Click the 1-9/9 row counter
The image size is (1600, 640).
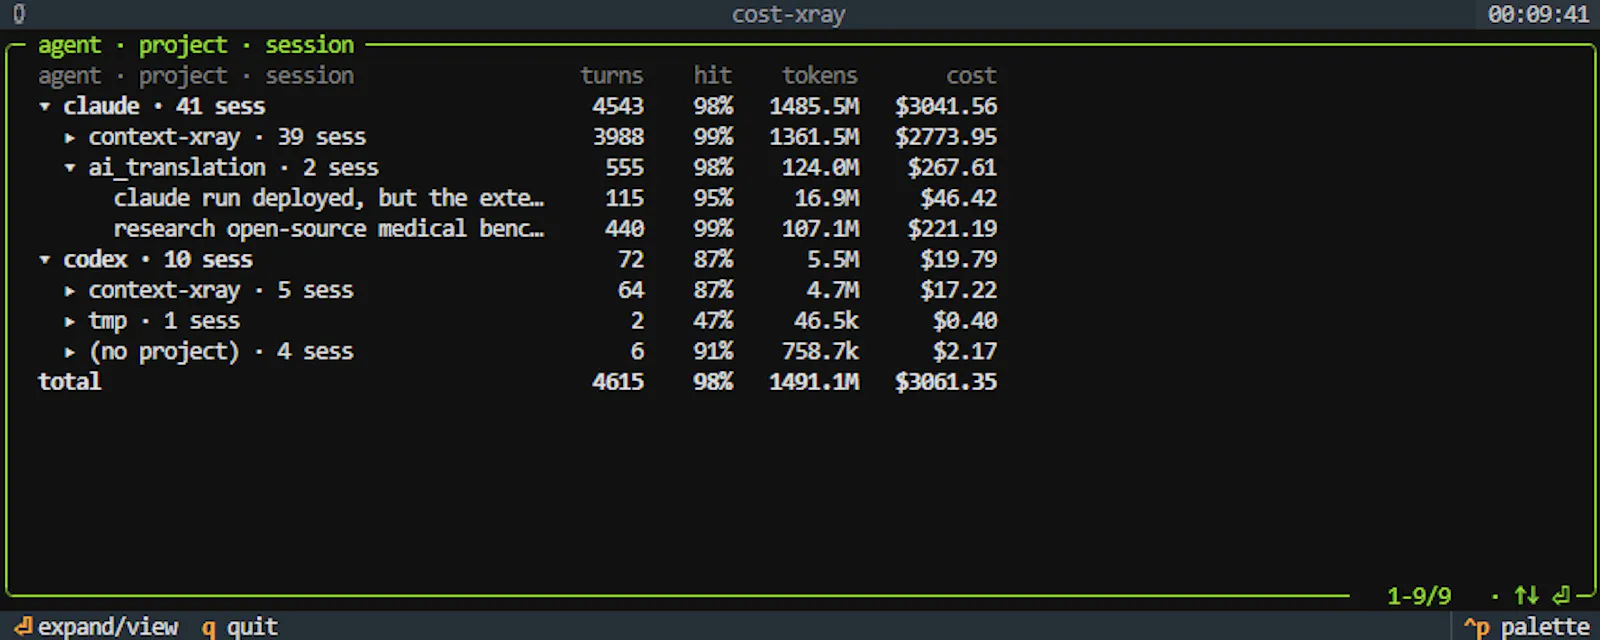point(1419,597)
